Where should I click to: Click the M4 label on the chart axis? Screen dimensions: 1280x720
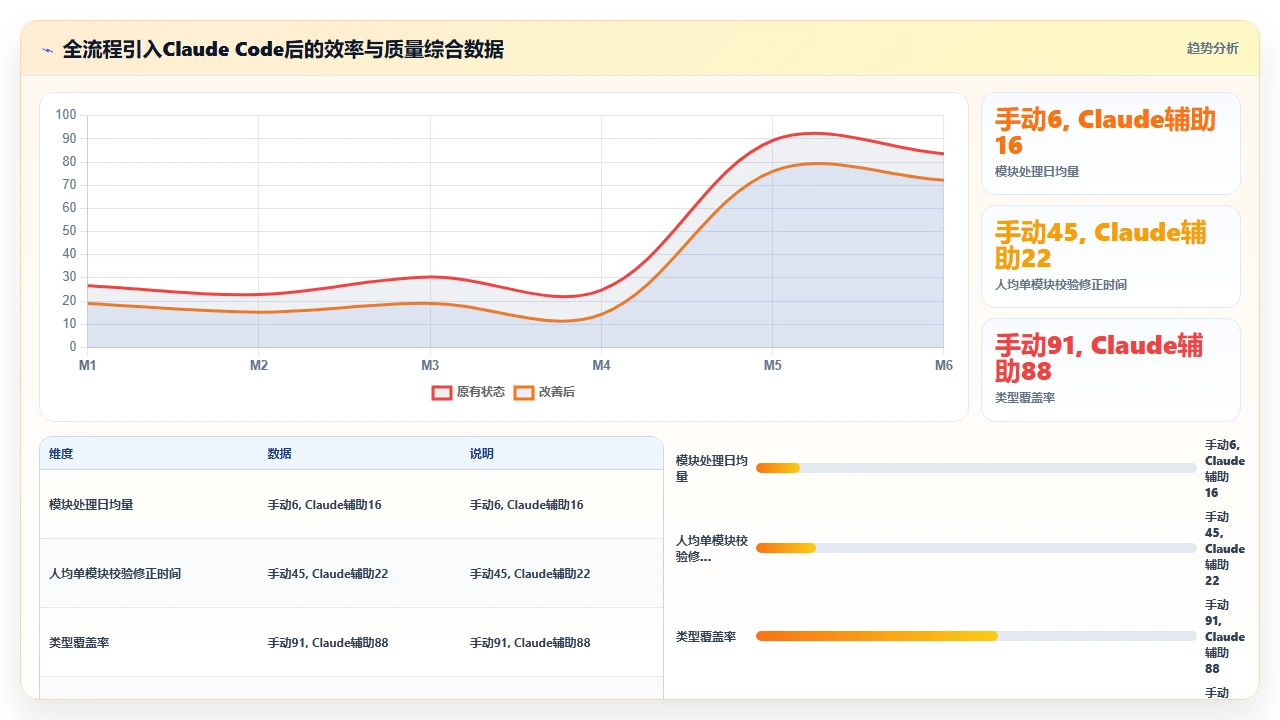(x=601, y=366)
